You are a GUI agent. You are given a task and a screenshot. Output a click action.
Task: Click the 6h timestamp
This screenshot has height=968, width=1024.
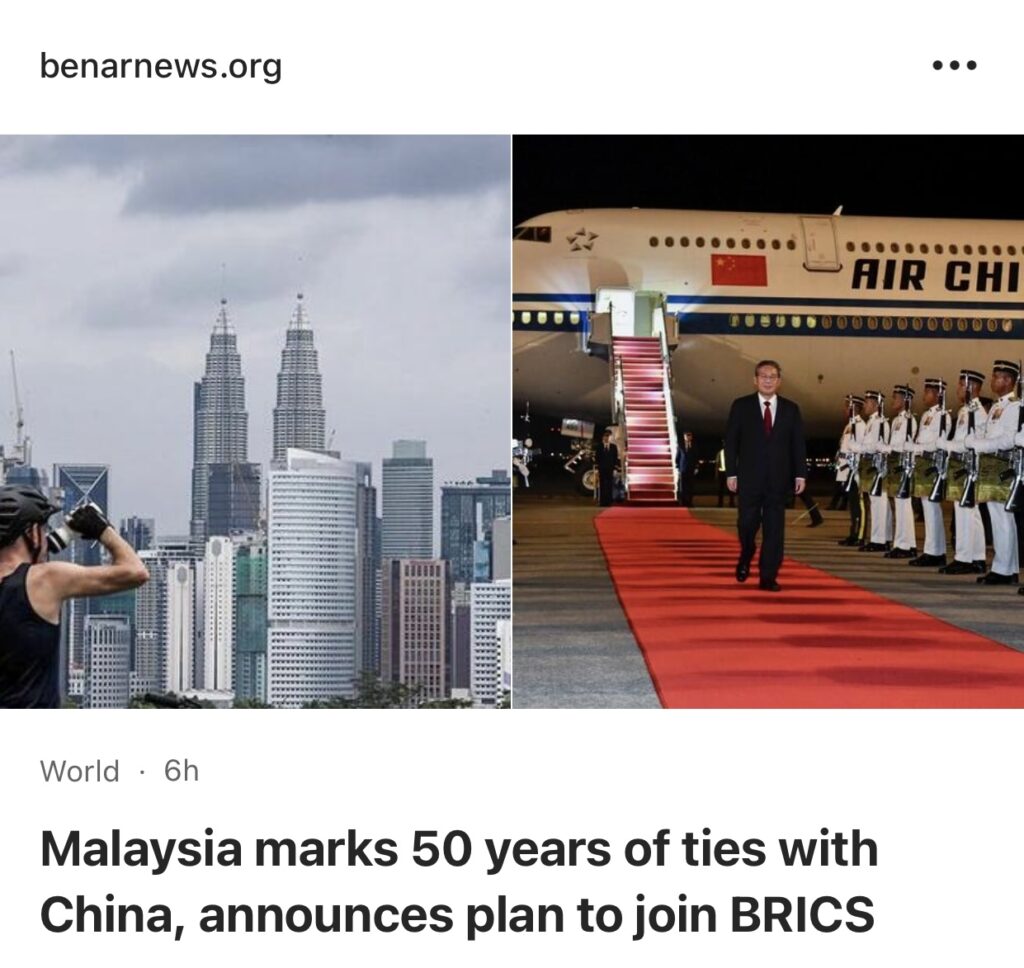[x=181, y=771]
